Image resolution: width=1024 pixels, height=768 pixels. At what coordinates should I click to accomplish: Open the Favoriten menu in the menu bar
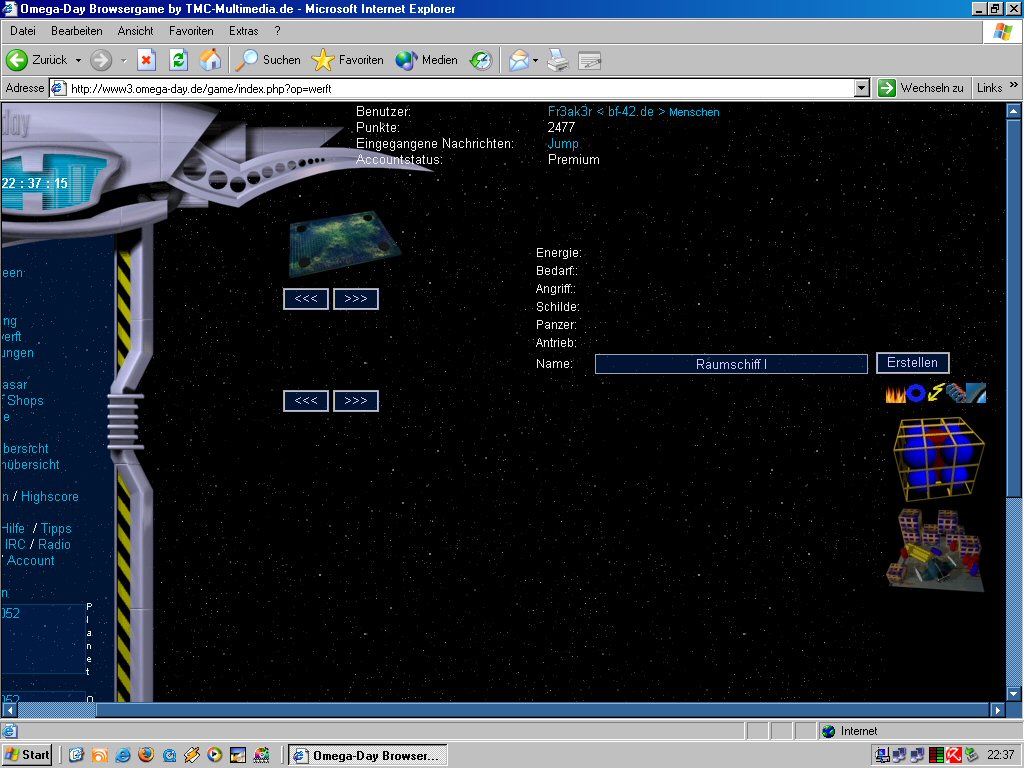pos(191,31)
